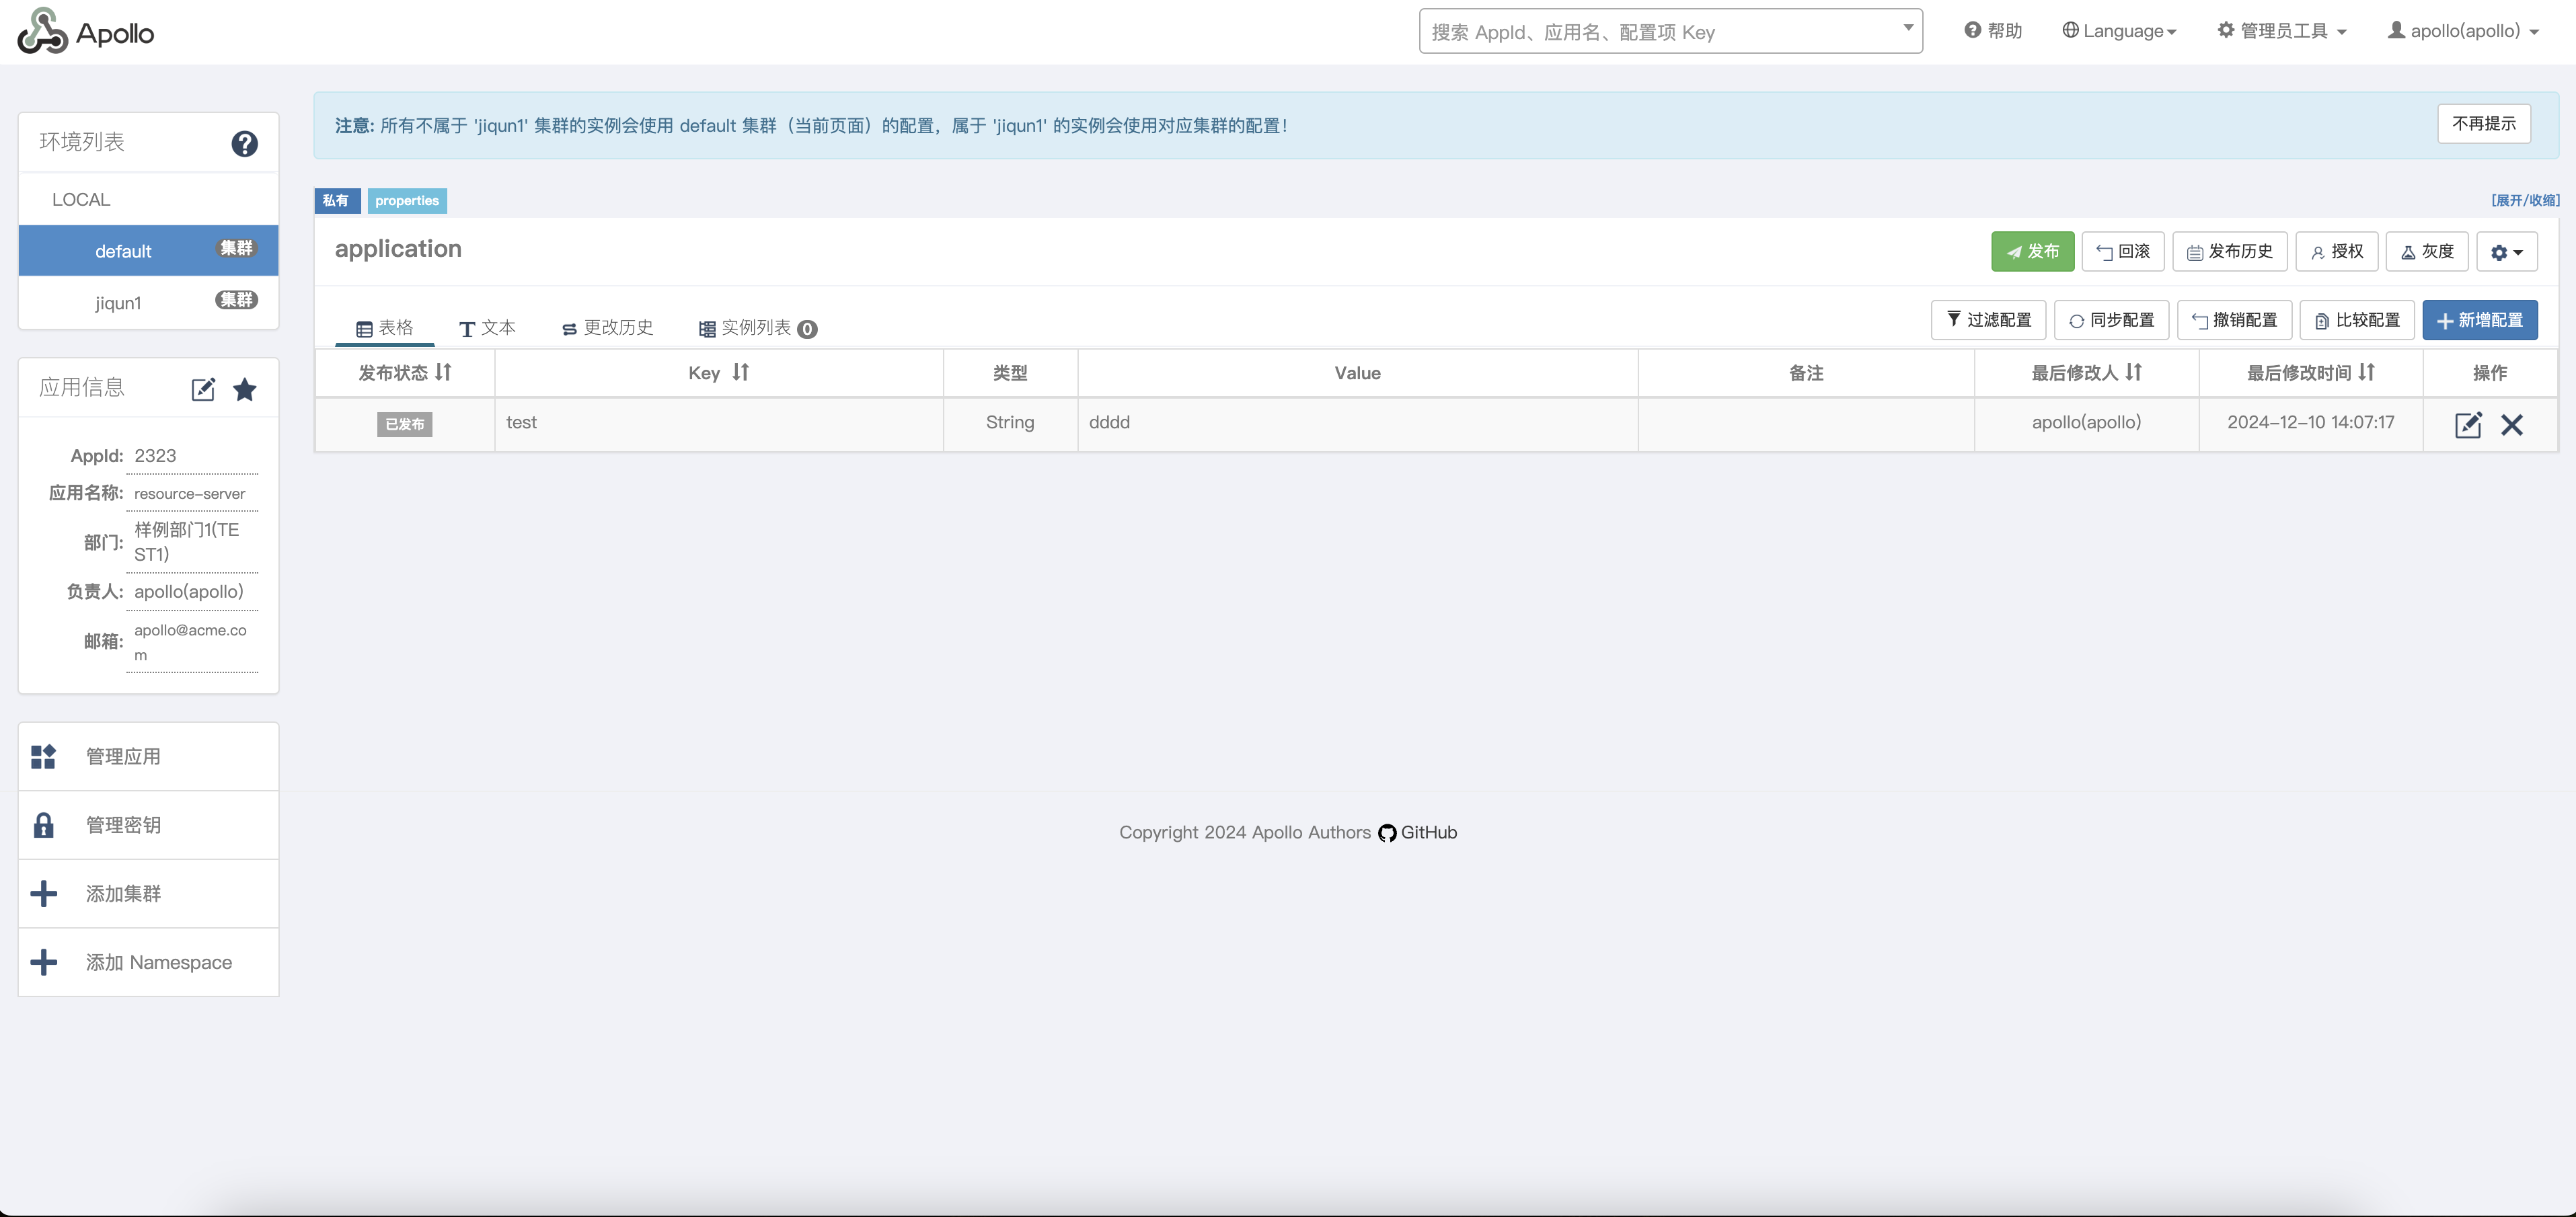This screenshot has width=2576, height=1217.
Task: Sort by 发布状态 column
Action: pyautogui.click(x=443, y=372)
